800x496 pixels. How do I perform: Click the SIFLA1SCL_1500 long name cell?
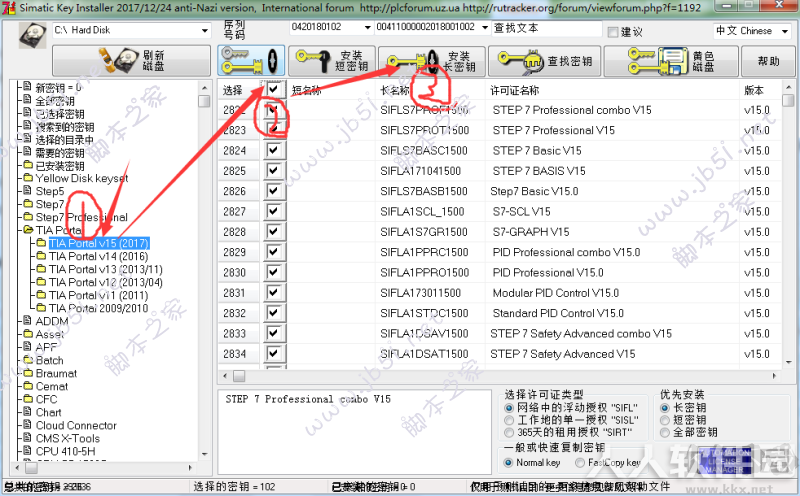(x=422, y=211)
